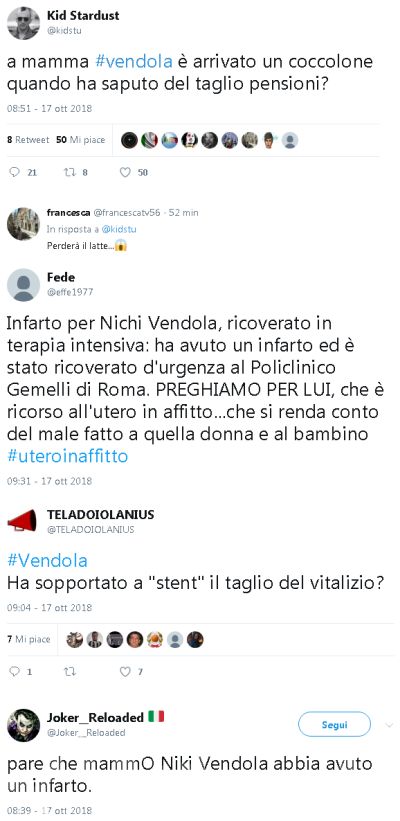The height and width of the screenshot is (821, 400).
Task: Retweet the TELADOIOLANIUS tweet
Action: tap(69, 671)
